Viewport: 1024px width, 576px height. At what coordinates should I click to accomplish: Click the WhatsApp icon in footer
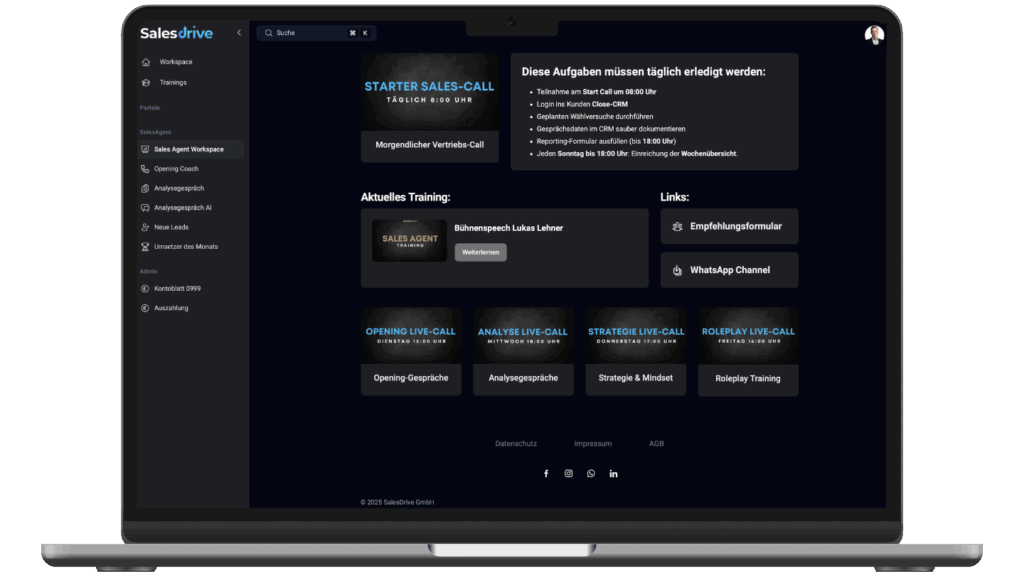coord(591,473)
